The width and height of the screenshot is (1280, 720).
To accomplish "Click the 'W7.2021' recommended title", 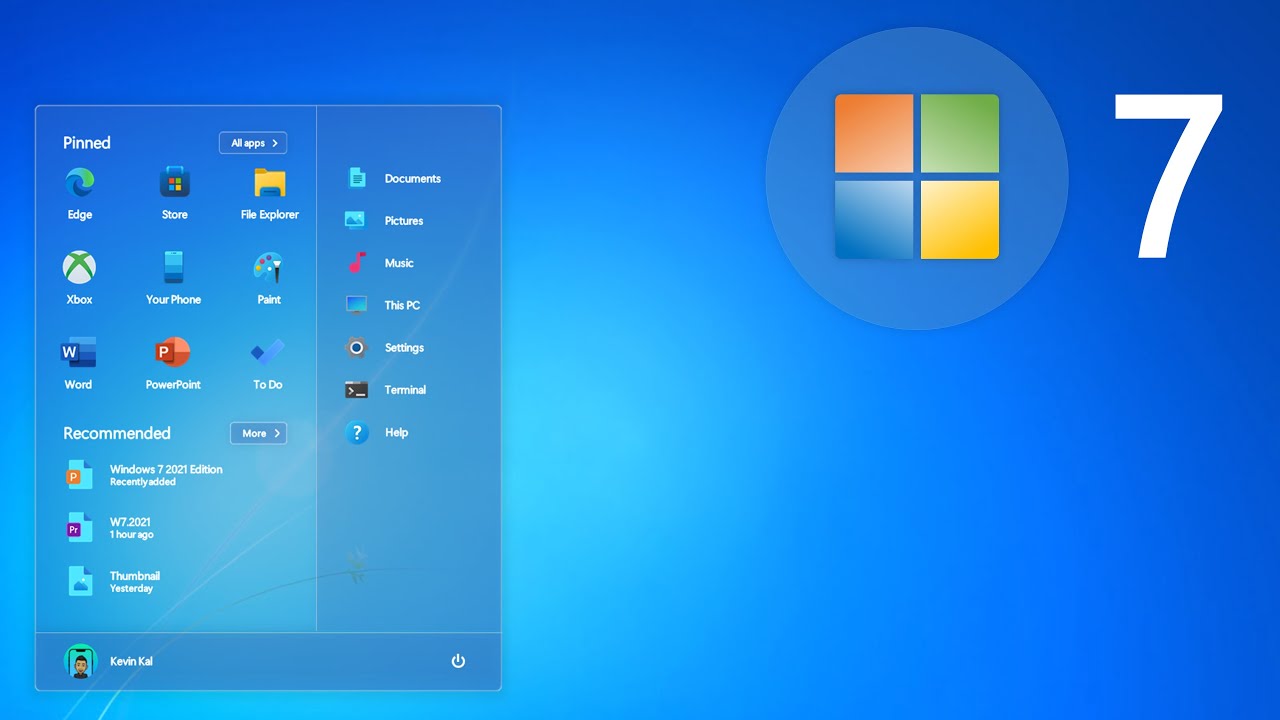I will click(130, 522).
